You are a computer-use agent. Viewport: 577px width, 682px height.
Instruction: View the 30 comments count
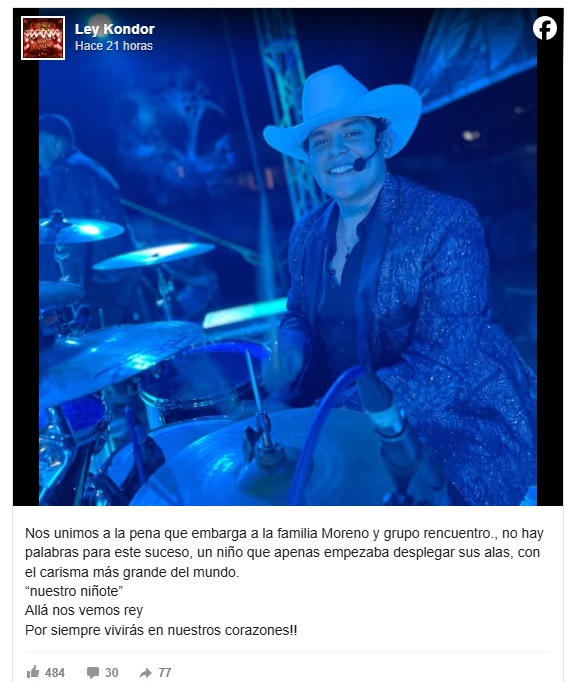pos(112,672)
